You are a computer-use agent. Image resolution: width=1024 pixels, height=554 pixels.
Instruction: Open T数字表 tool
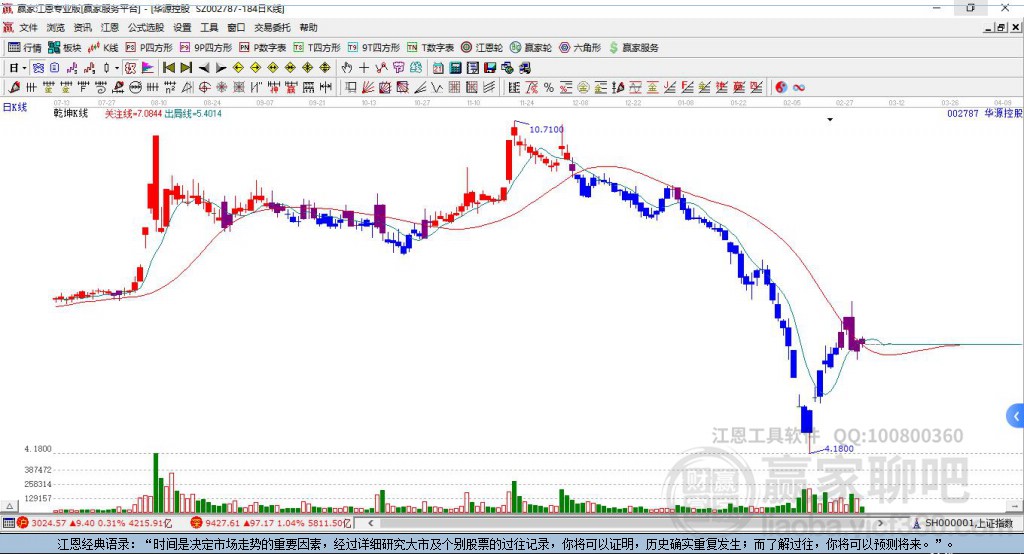point(430,48)
